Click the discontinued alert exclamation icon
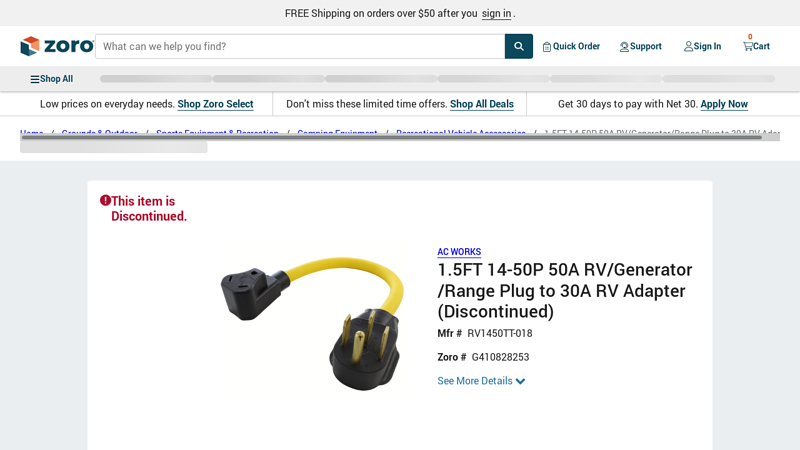 pos(105,201)
